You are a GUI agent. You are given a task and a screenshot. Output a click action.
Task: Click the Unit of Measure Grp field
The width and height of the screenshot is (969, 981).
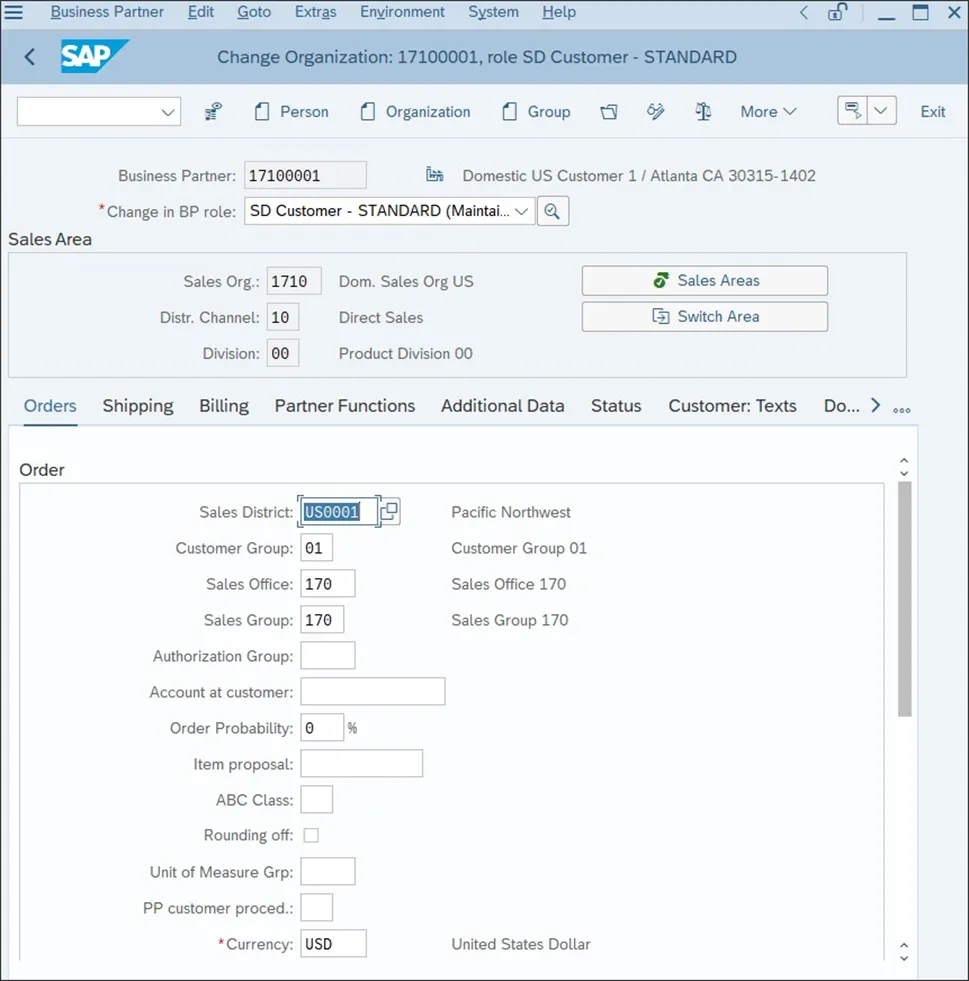coord(328,872)
